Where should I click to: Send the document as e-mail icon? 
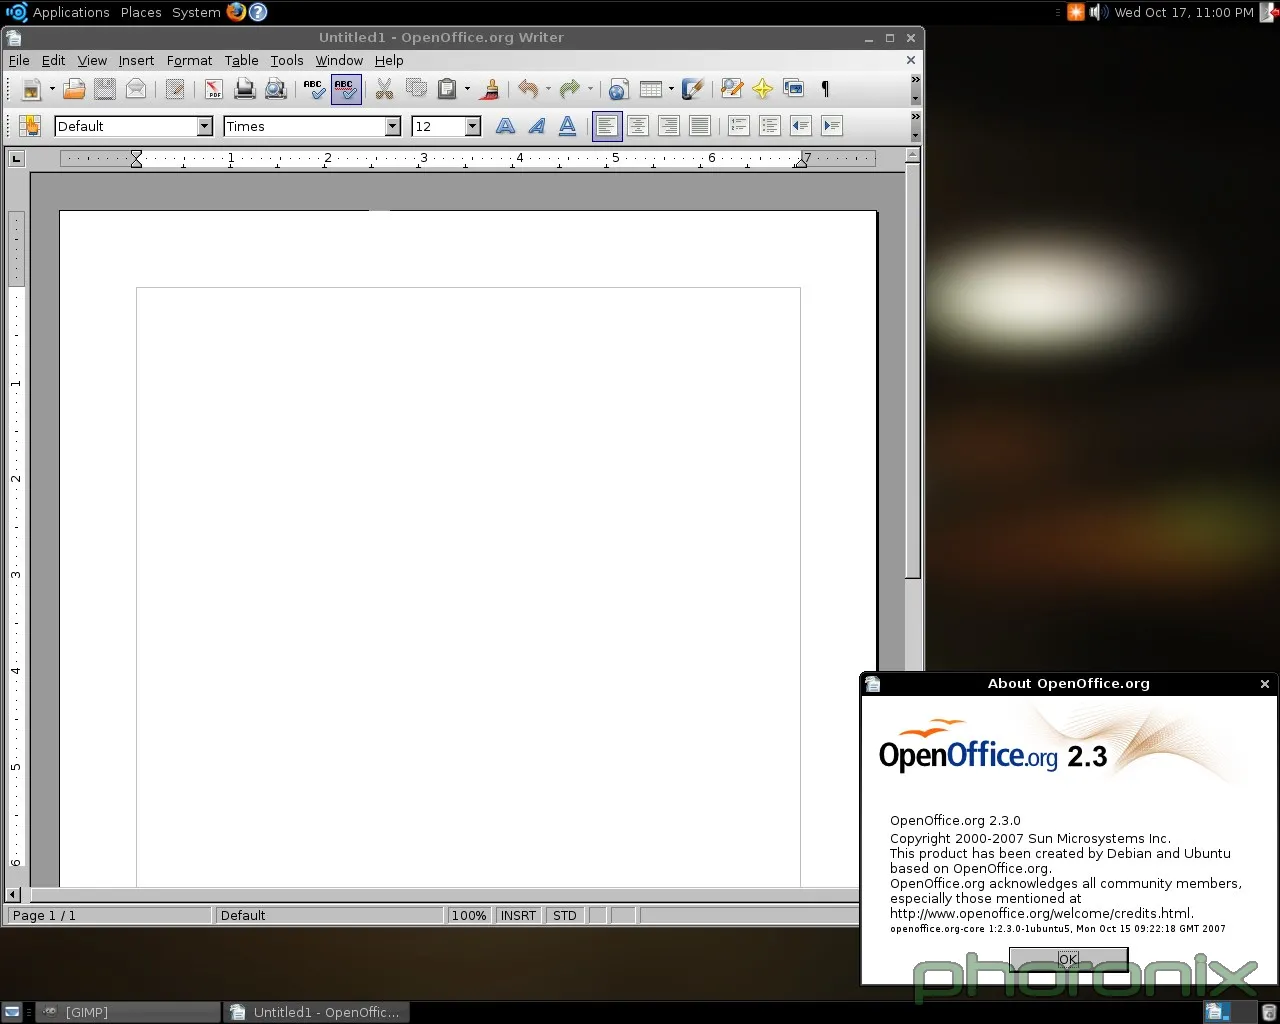coord(136,89)
